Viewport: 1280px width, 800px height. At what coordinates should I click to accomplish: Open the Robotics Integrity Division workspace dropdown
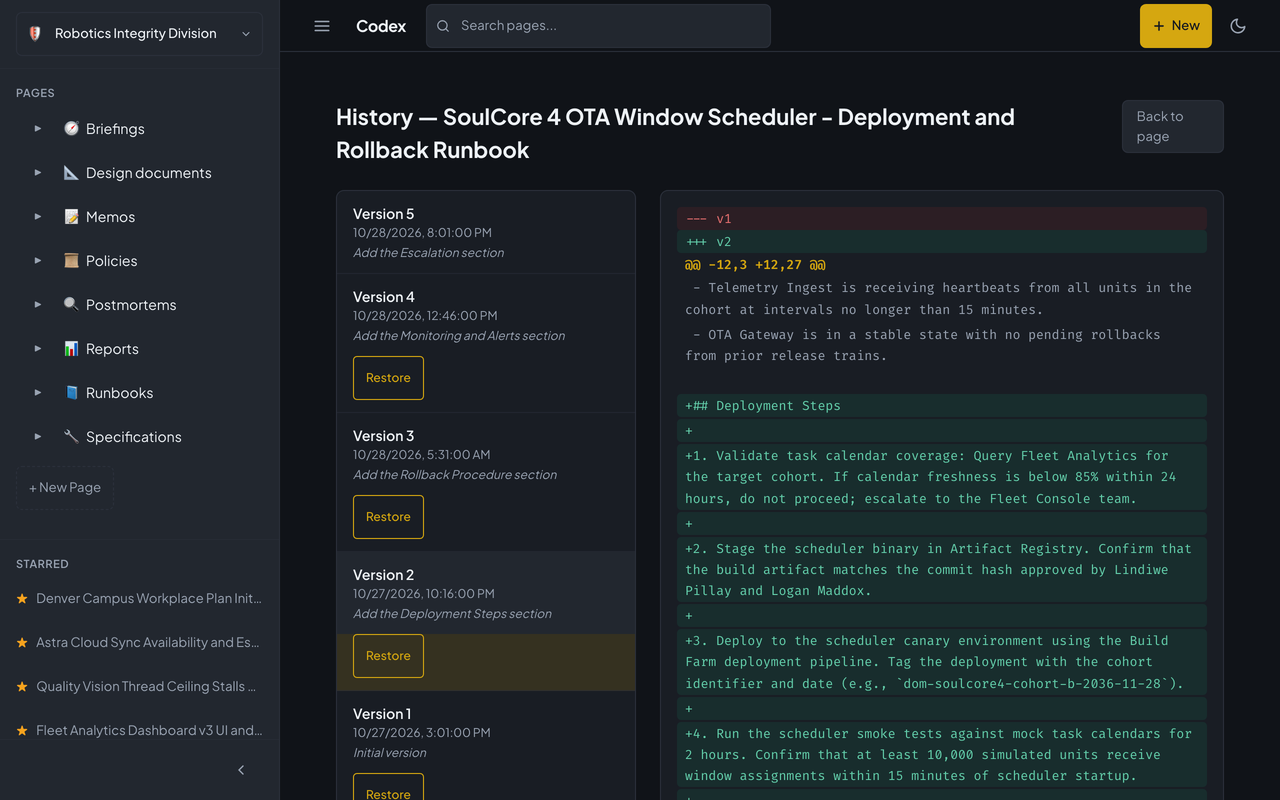coord(139,34)
